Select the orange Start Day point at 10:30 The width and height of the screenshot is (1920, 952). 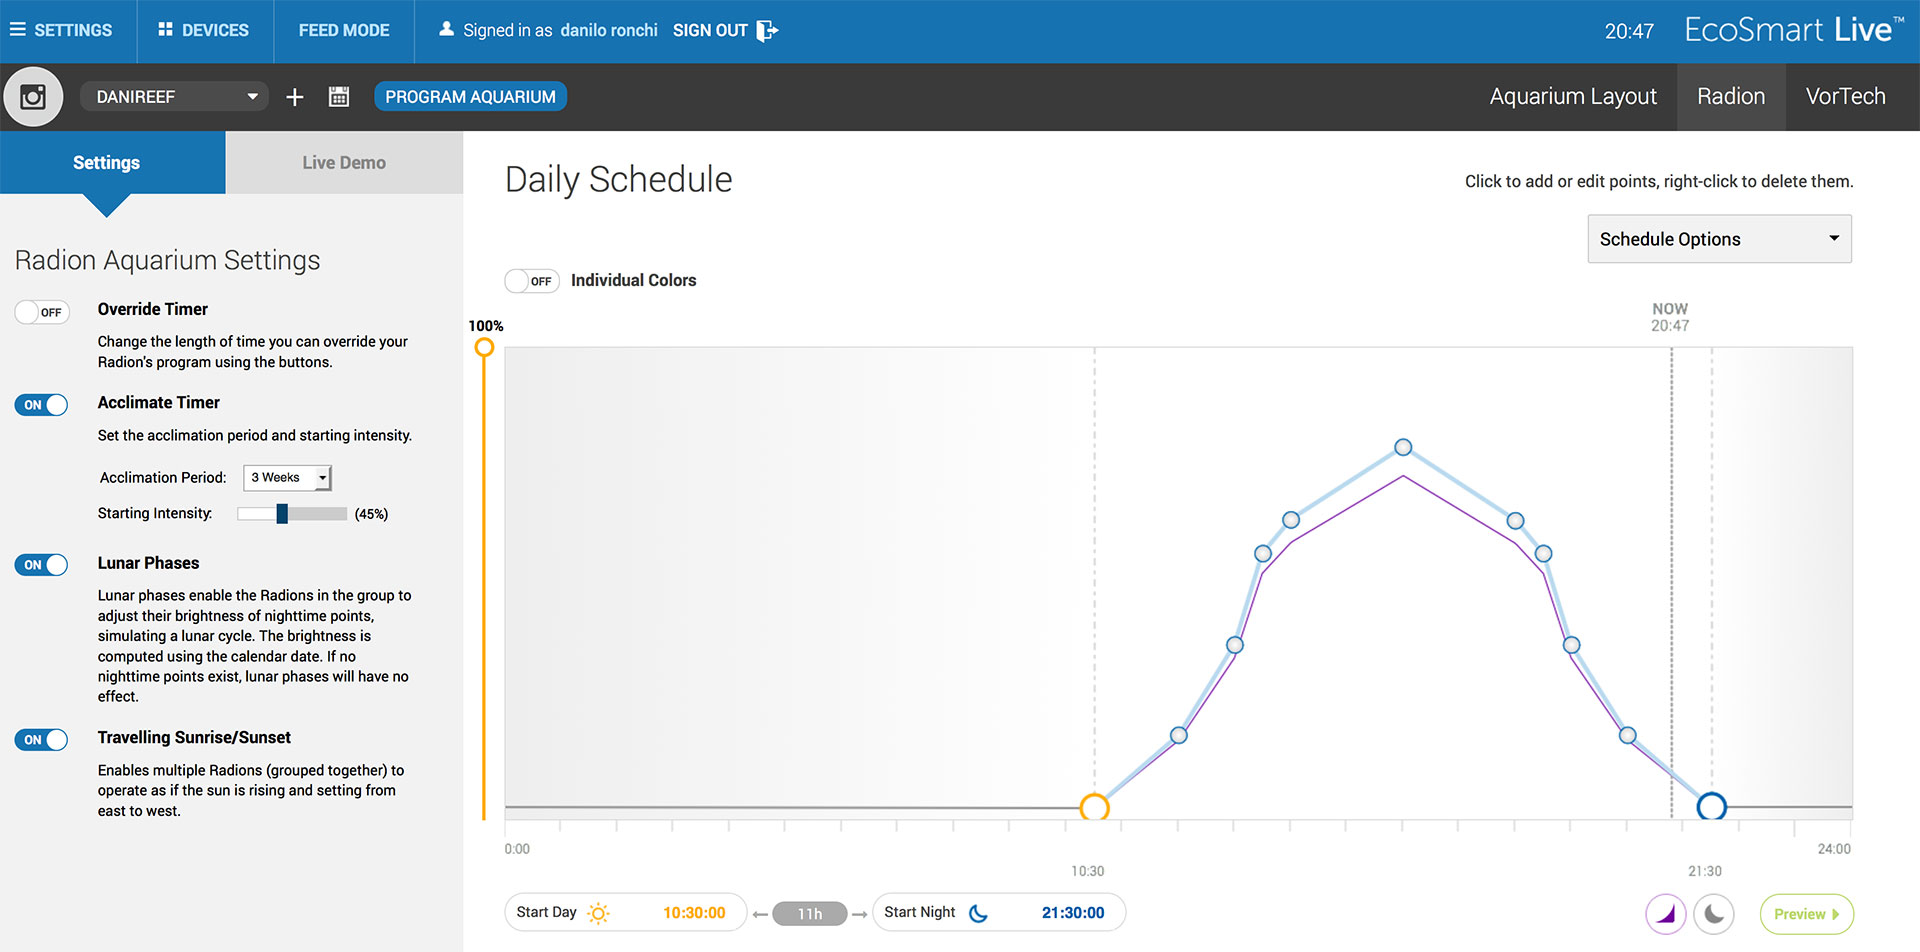point(1095,807)
